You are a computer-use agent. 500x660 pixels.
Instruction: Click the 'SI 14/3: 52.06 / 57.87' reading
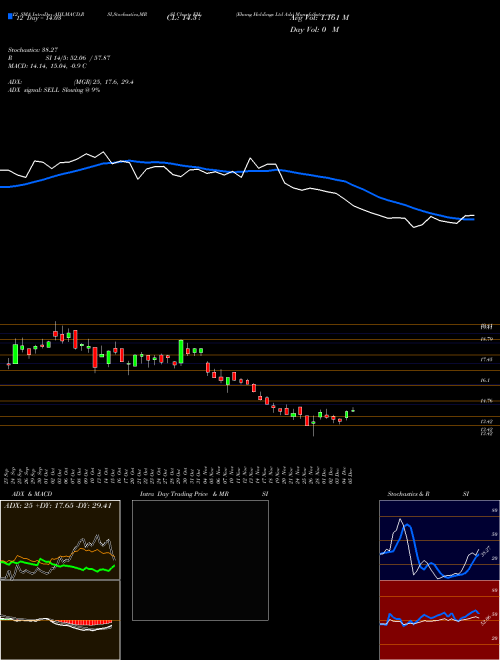coord(78,58)
